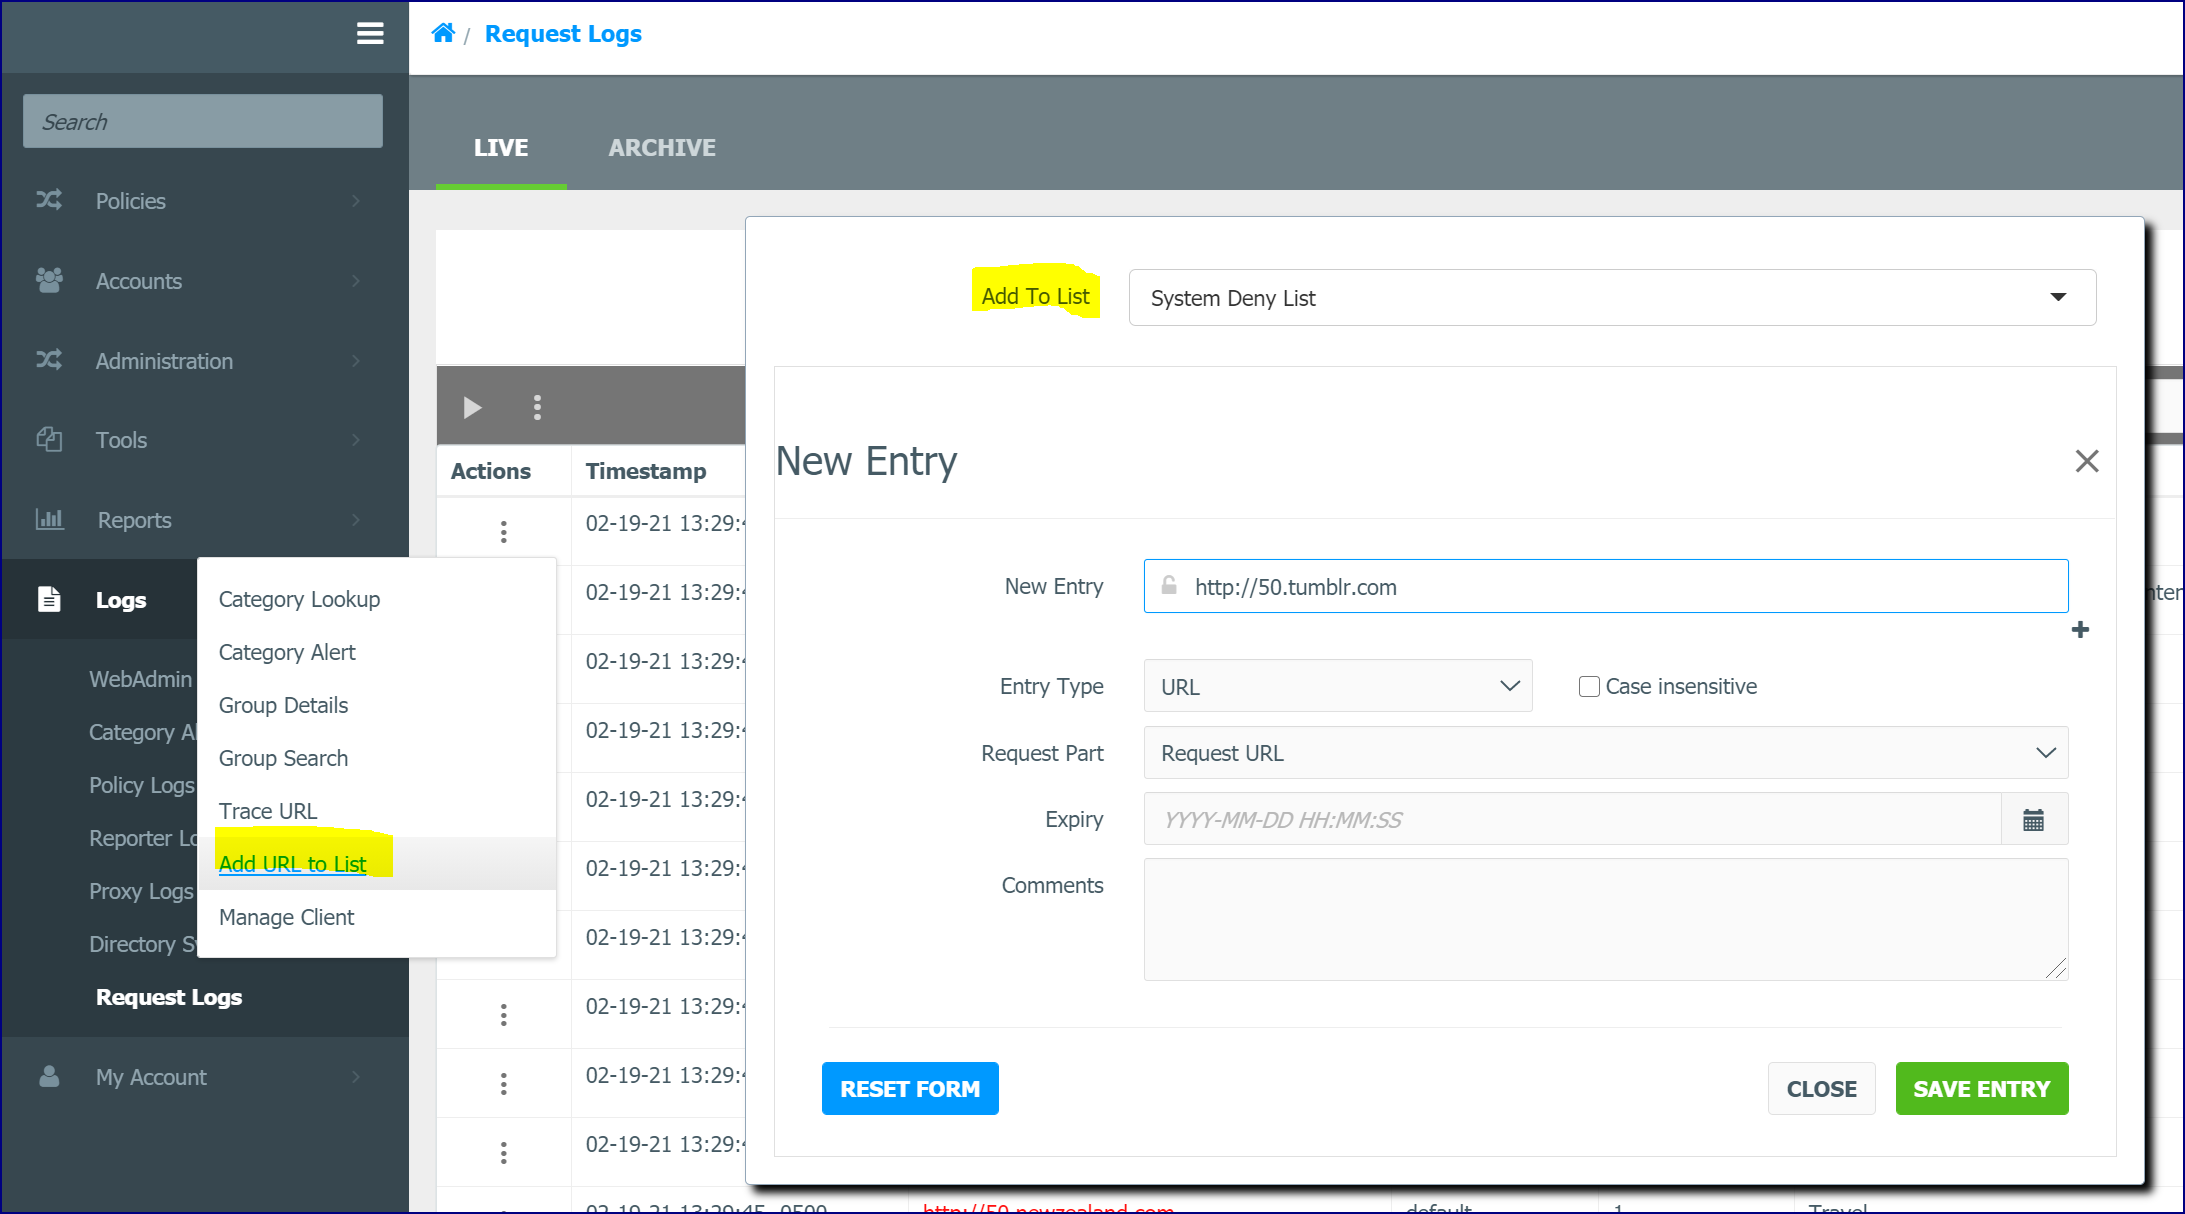Click the Policies shuffle icon

[x=49, y=200]
